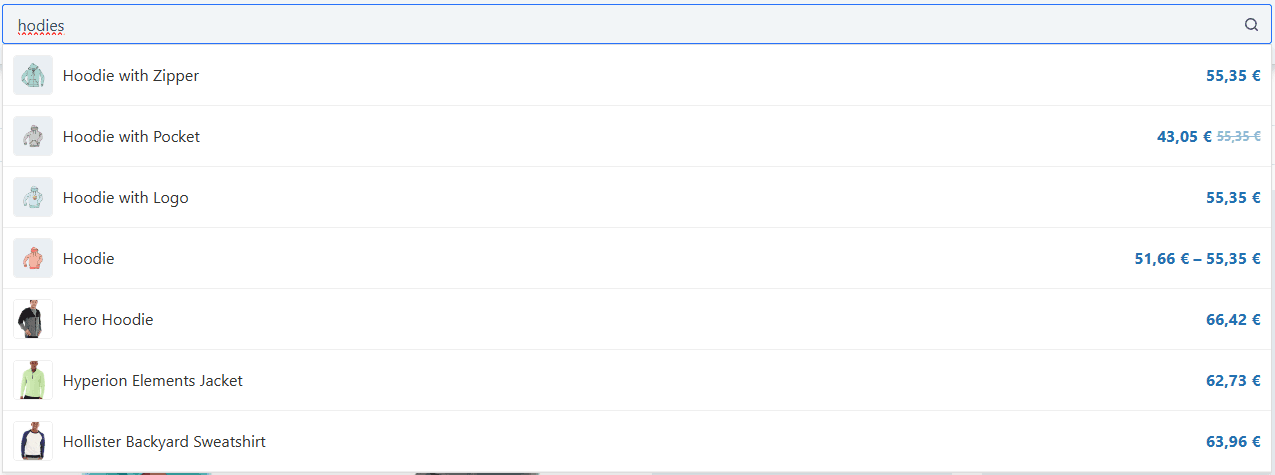Open the Hoodie with Pocket thumbnail
Image resolution: width=1275 pixels, height=475 pixels.
coord(33,136)
